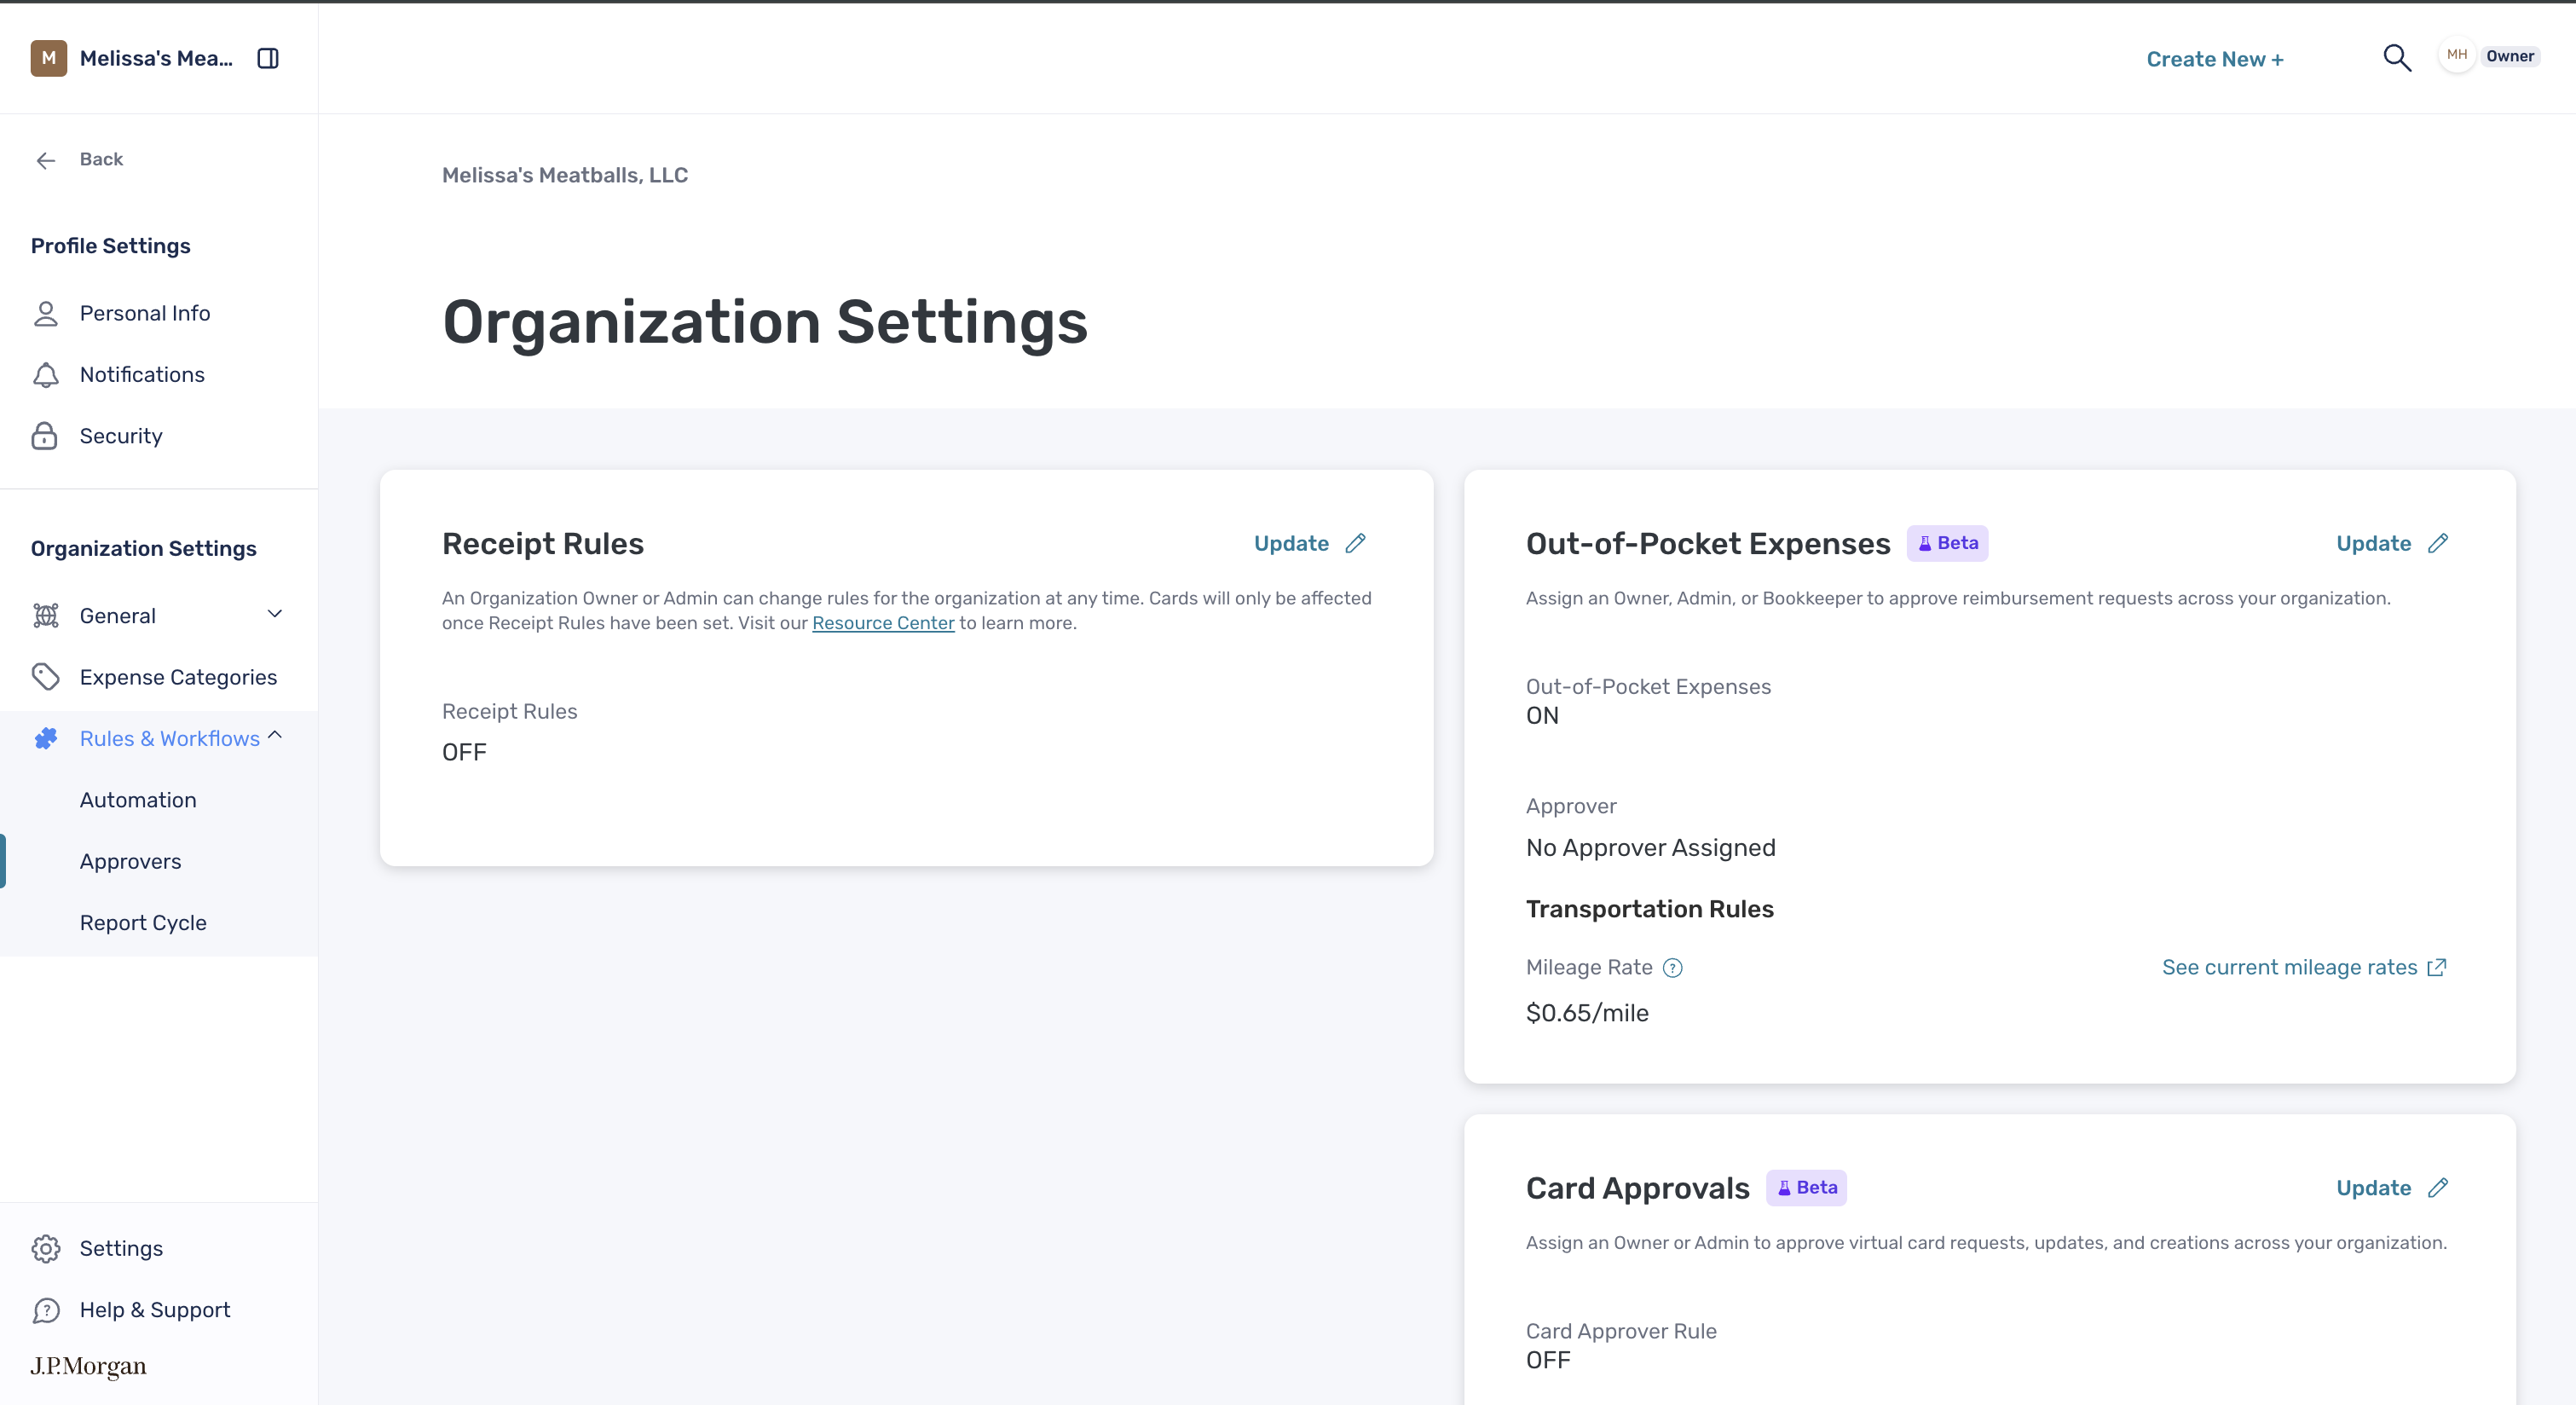Click the Rules & Workflows label
Viewport: 2576px width, 1405px height.
pyautogui.click(x=170, y=738)
